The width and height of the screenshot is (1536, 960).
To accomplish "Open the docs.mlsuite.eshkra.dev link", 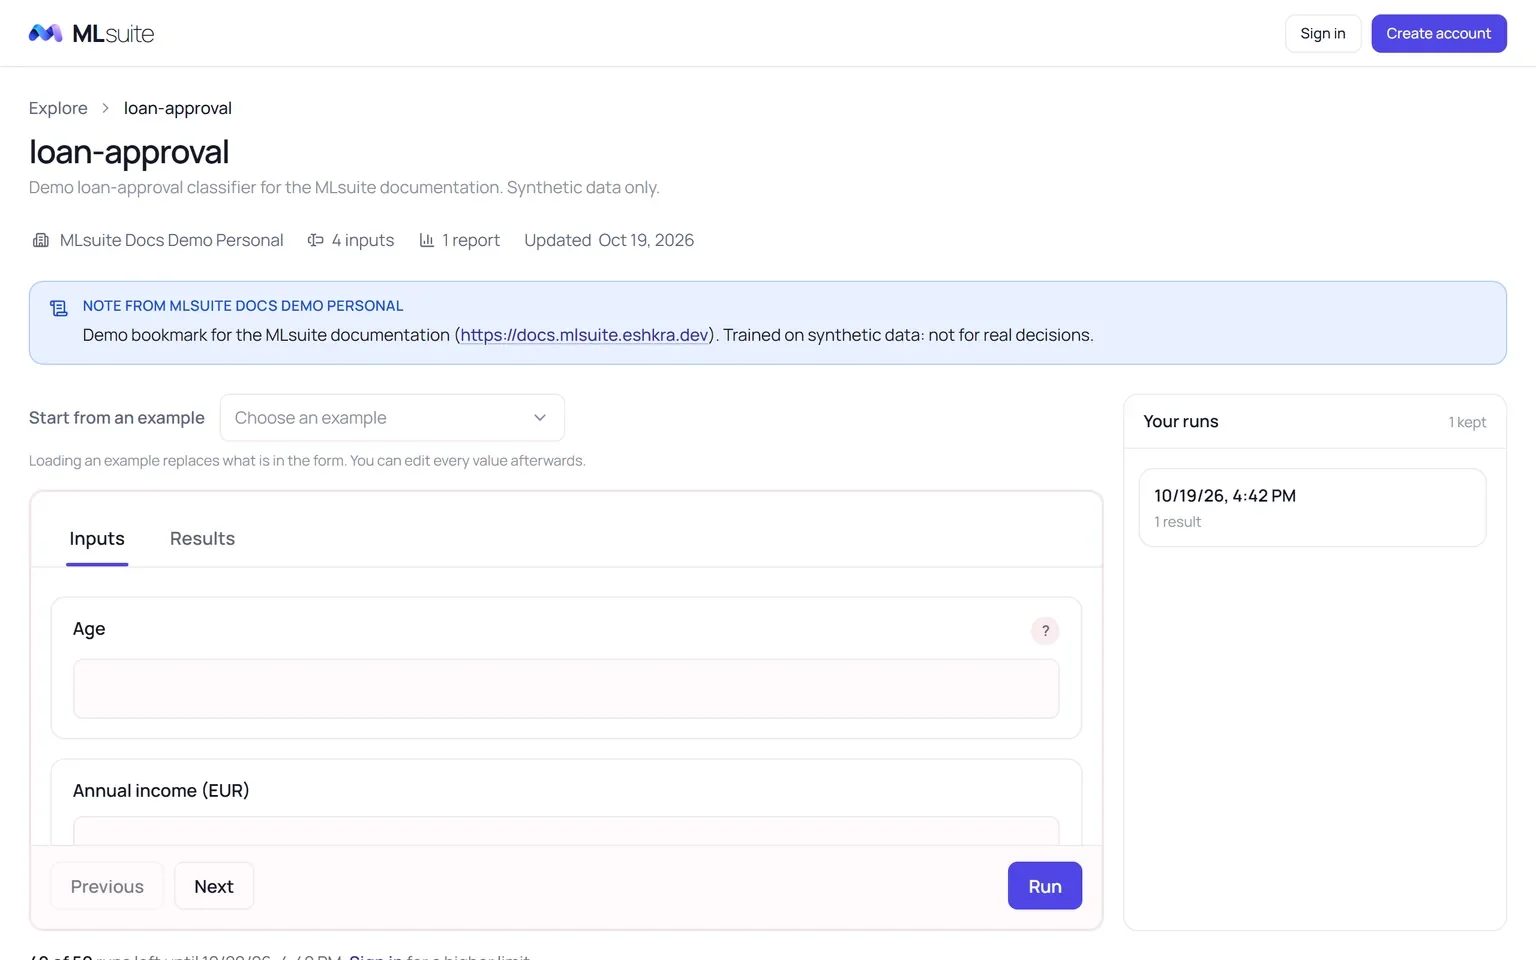I will point(585,335).
